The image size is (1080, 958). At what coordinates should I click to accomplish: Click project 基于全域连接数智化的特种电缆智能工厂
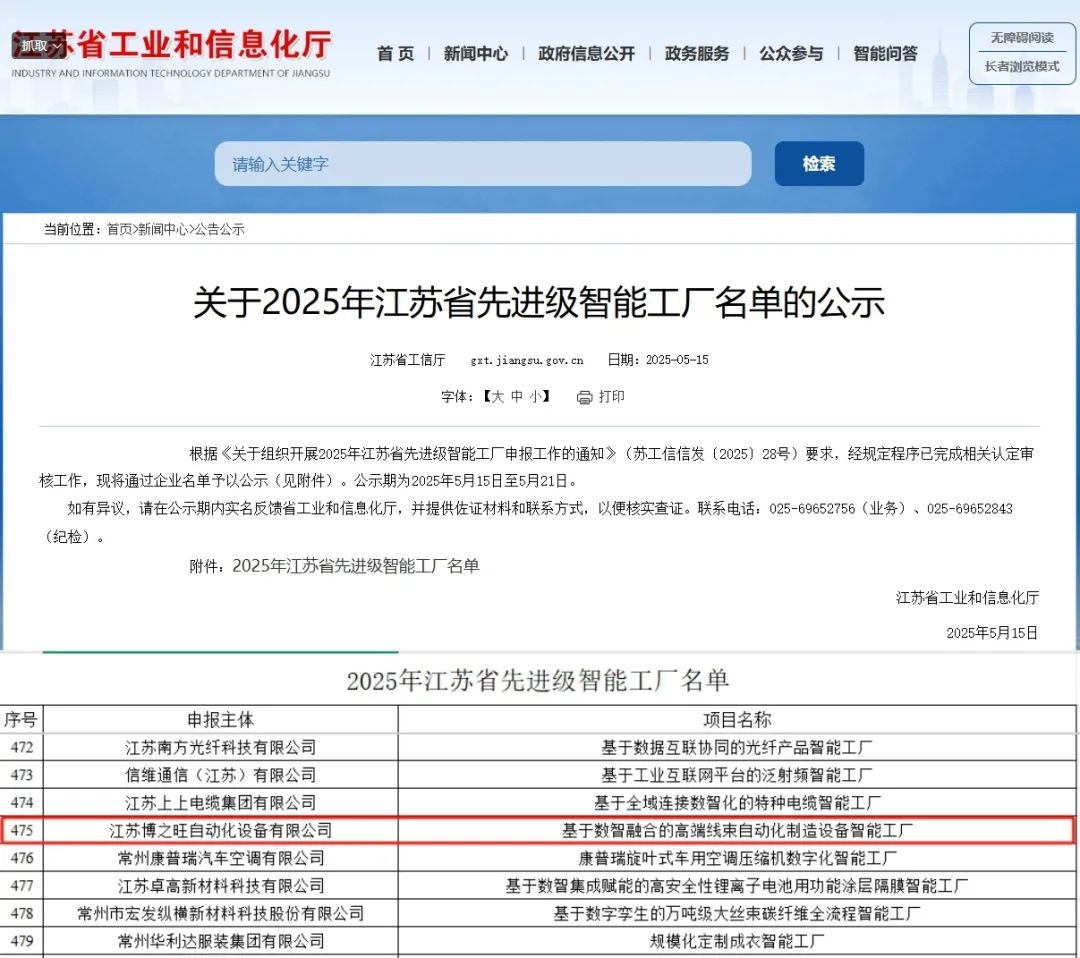(x=737, y=802)
